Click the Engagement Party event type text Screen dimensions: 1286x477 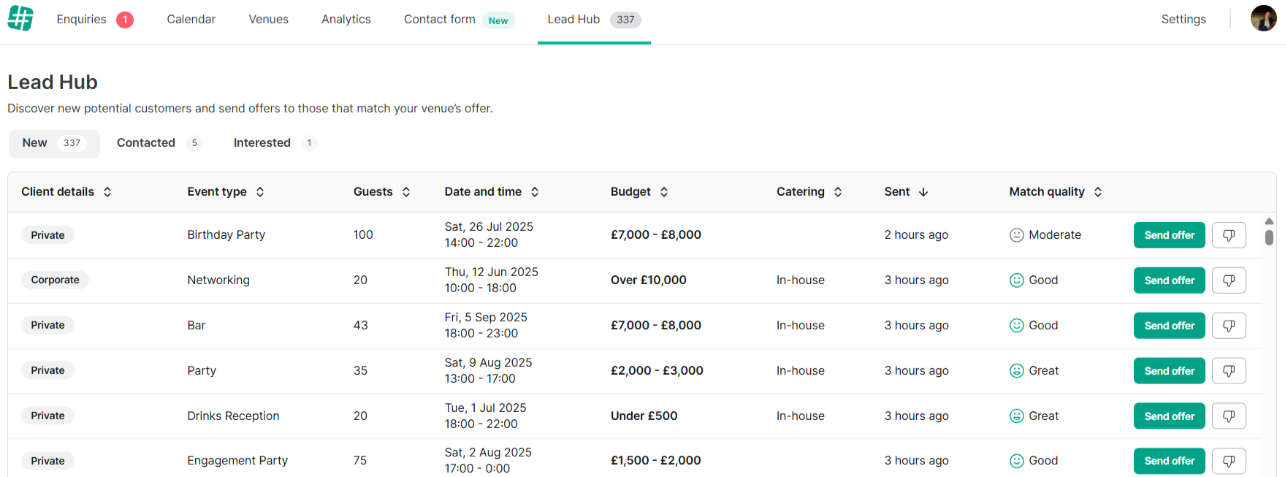coord(237,461)
